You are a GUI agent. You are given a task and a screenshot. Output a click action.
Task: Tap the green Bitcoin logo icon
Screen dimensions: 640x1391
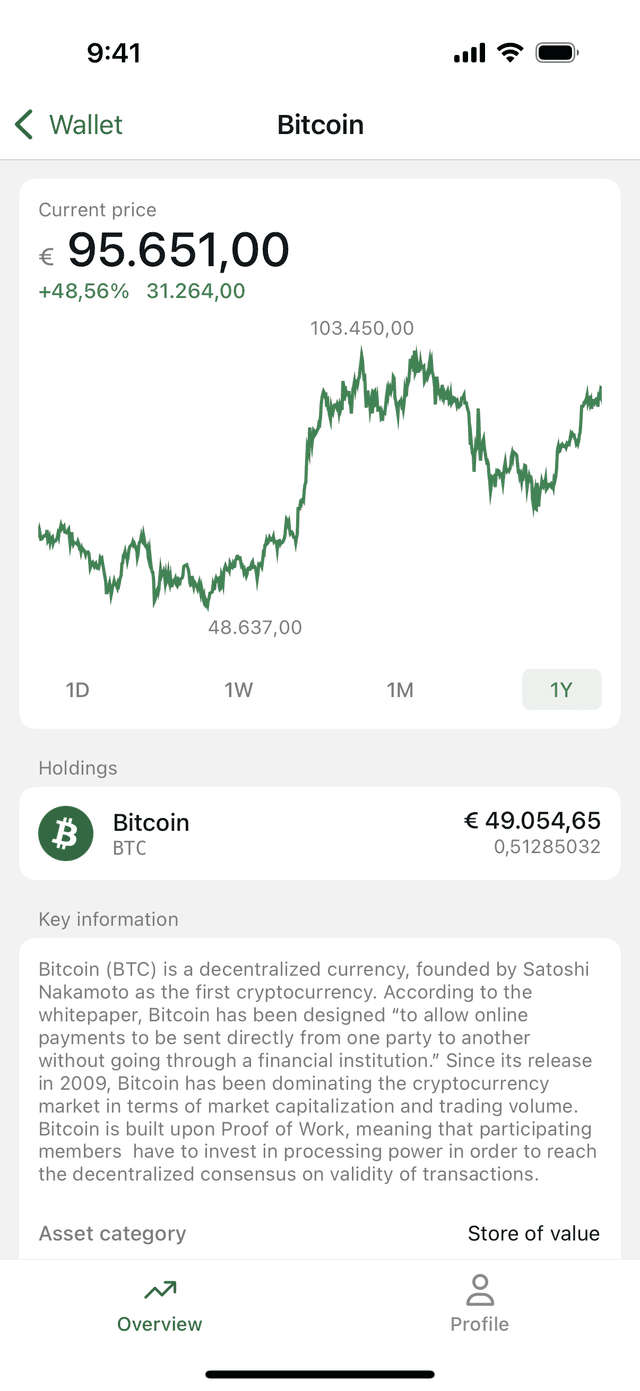pyautogui.click(x=66, y=833)
